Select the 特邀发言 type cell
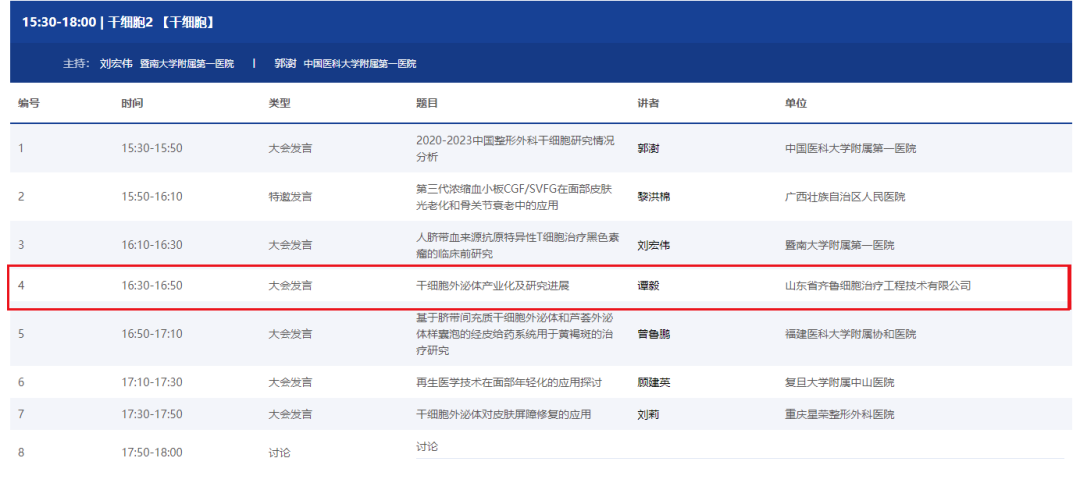Viewport: 1080px width, 497px height. tap(290, 197)
